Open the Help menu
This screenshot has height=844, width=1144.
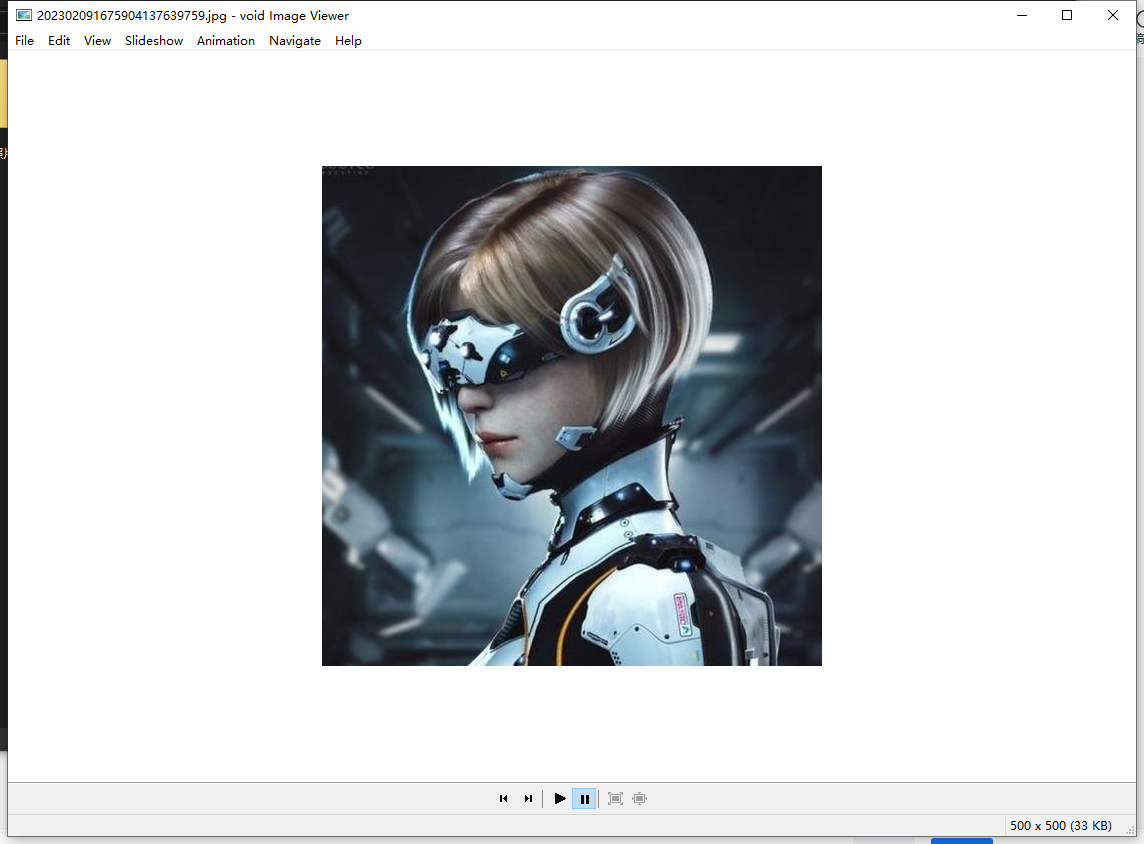348,40
